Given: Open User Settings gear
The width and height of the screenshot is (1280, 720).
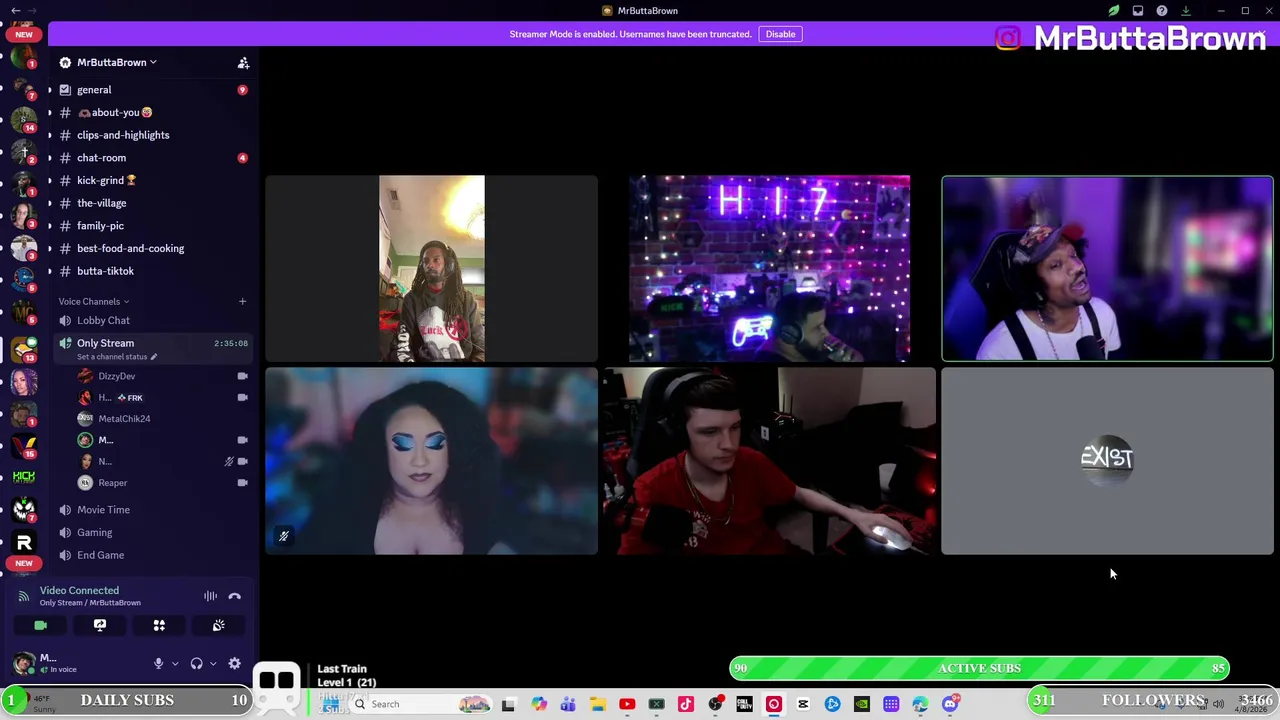Looking at the screenshot, I should click(x=234, y=663).
